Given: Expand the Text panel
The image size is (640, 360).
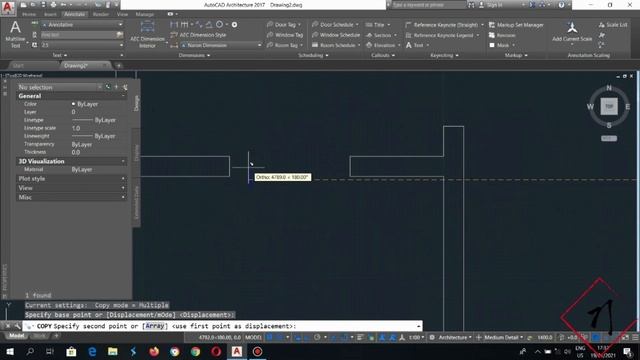Looking at the screenshot, I should click(60, 55).
